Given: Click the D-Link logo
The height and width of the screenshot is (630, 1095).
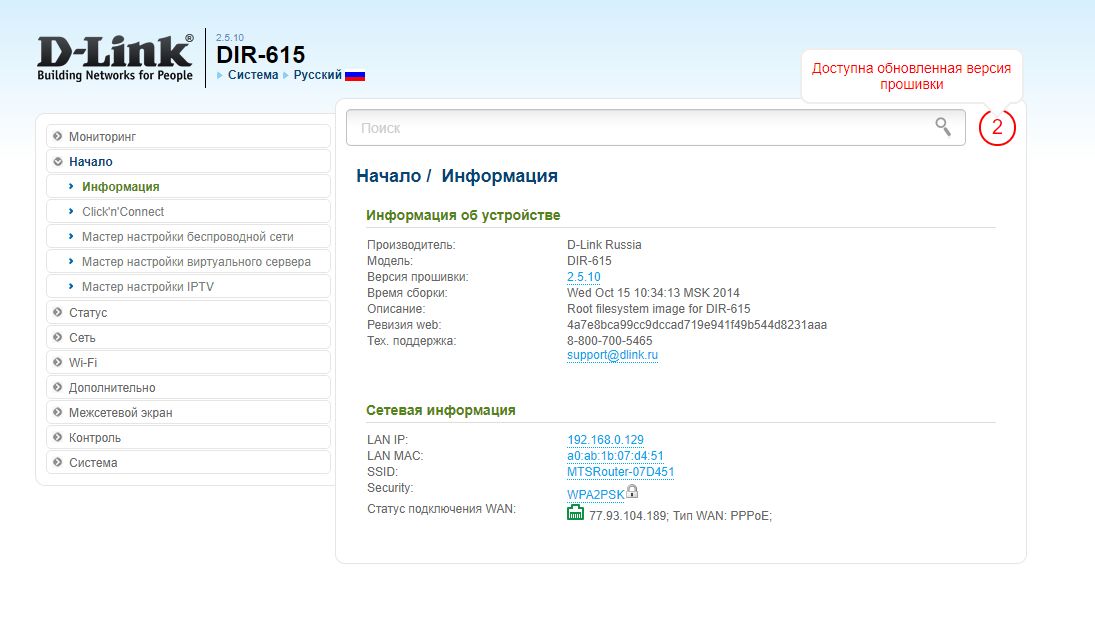Looking at the screenshot, I should (x=115, y=58).
